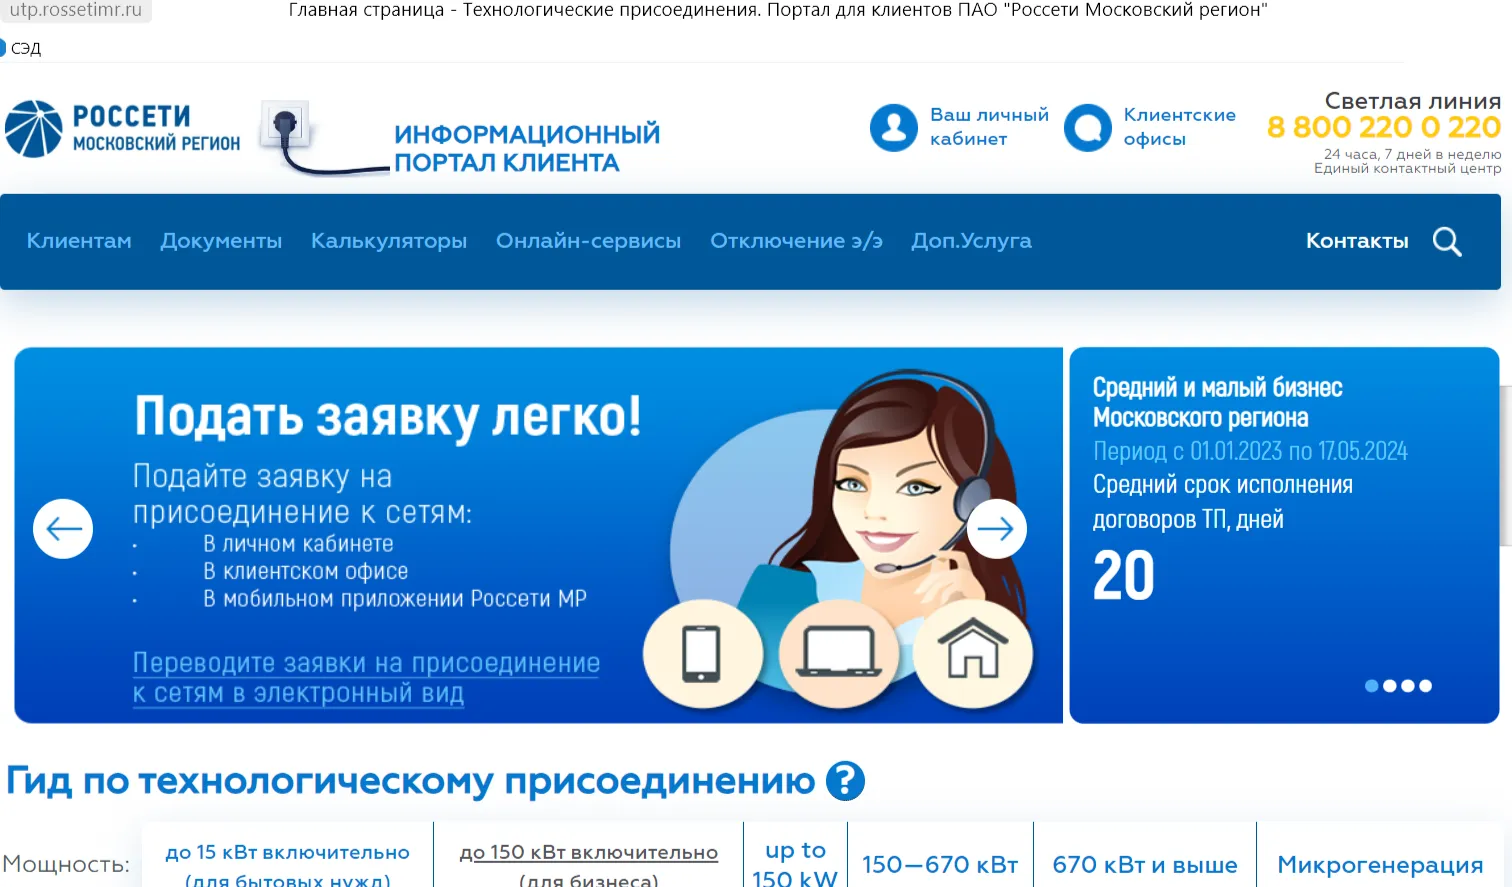Select до 15 кВт включительно tab
Image resolution: width=1512 pixels, height=887 pixels.
[x=288, y=864]
